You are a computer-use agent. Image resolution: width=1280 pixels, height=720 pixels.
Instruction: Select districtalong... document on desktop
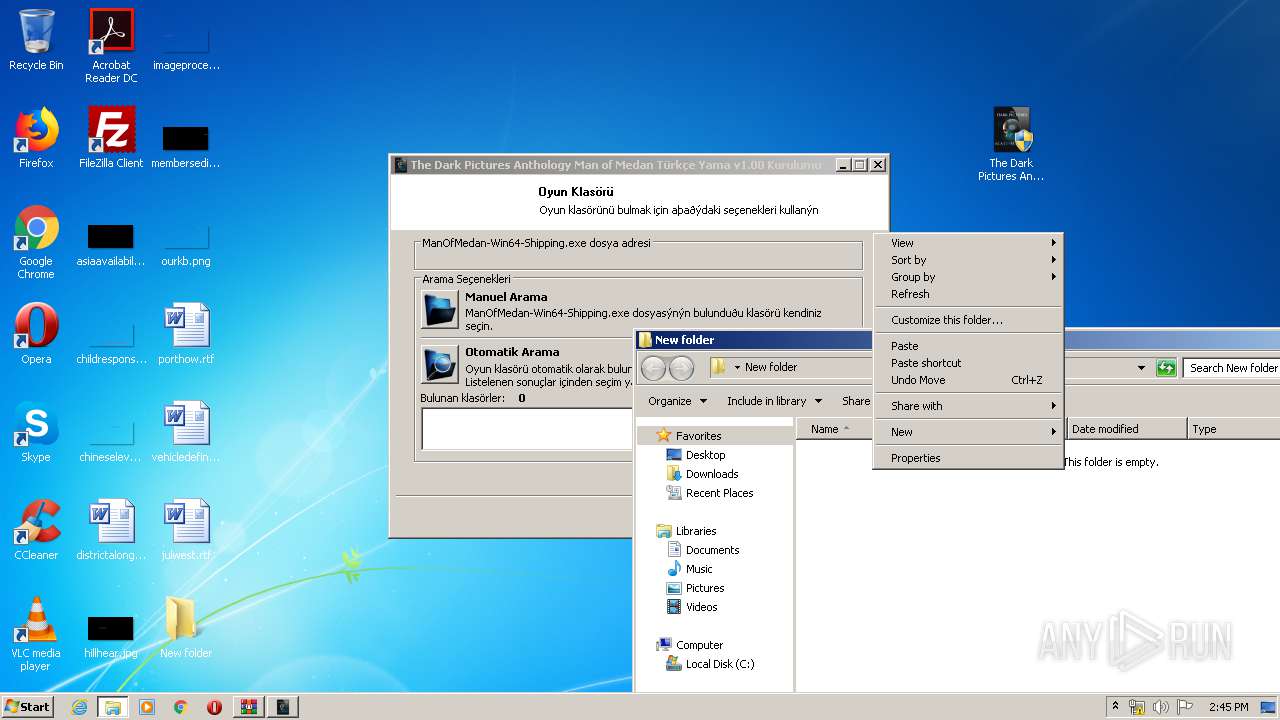[111, 530]
